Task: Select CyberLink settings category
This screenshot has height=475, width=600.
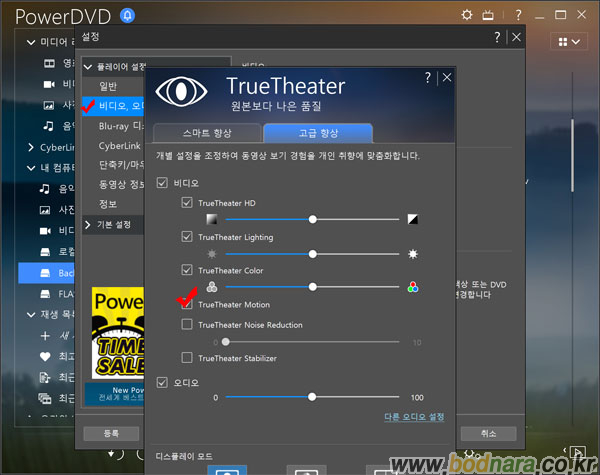Action: [x=113, y=146]
